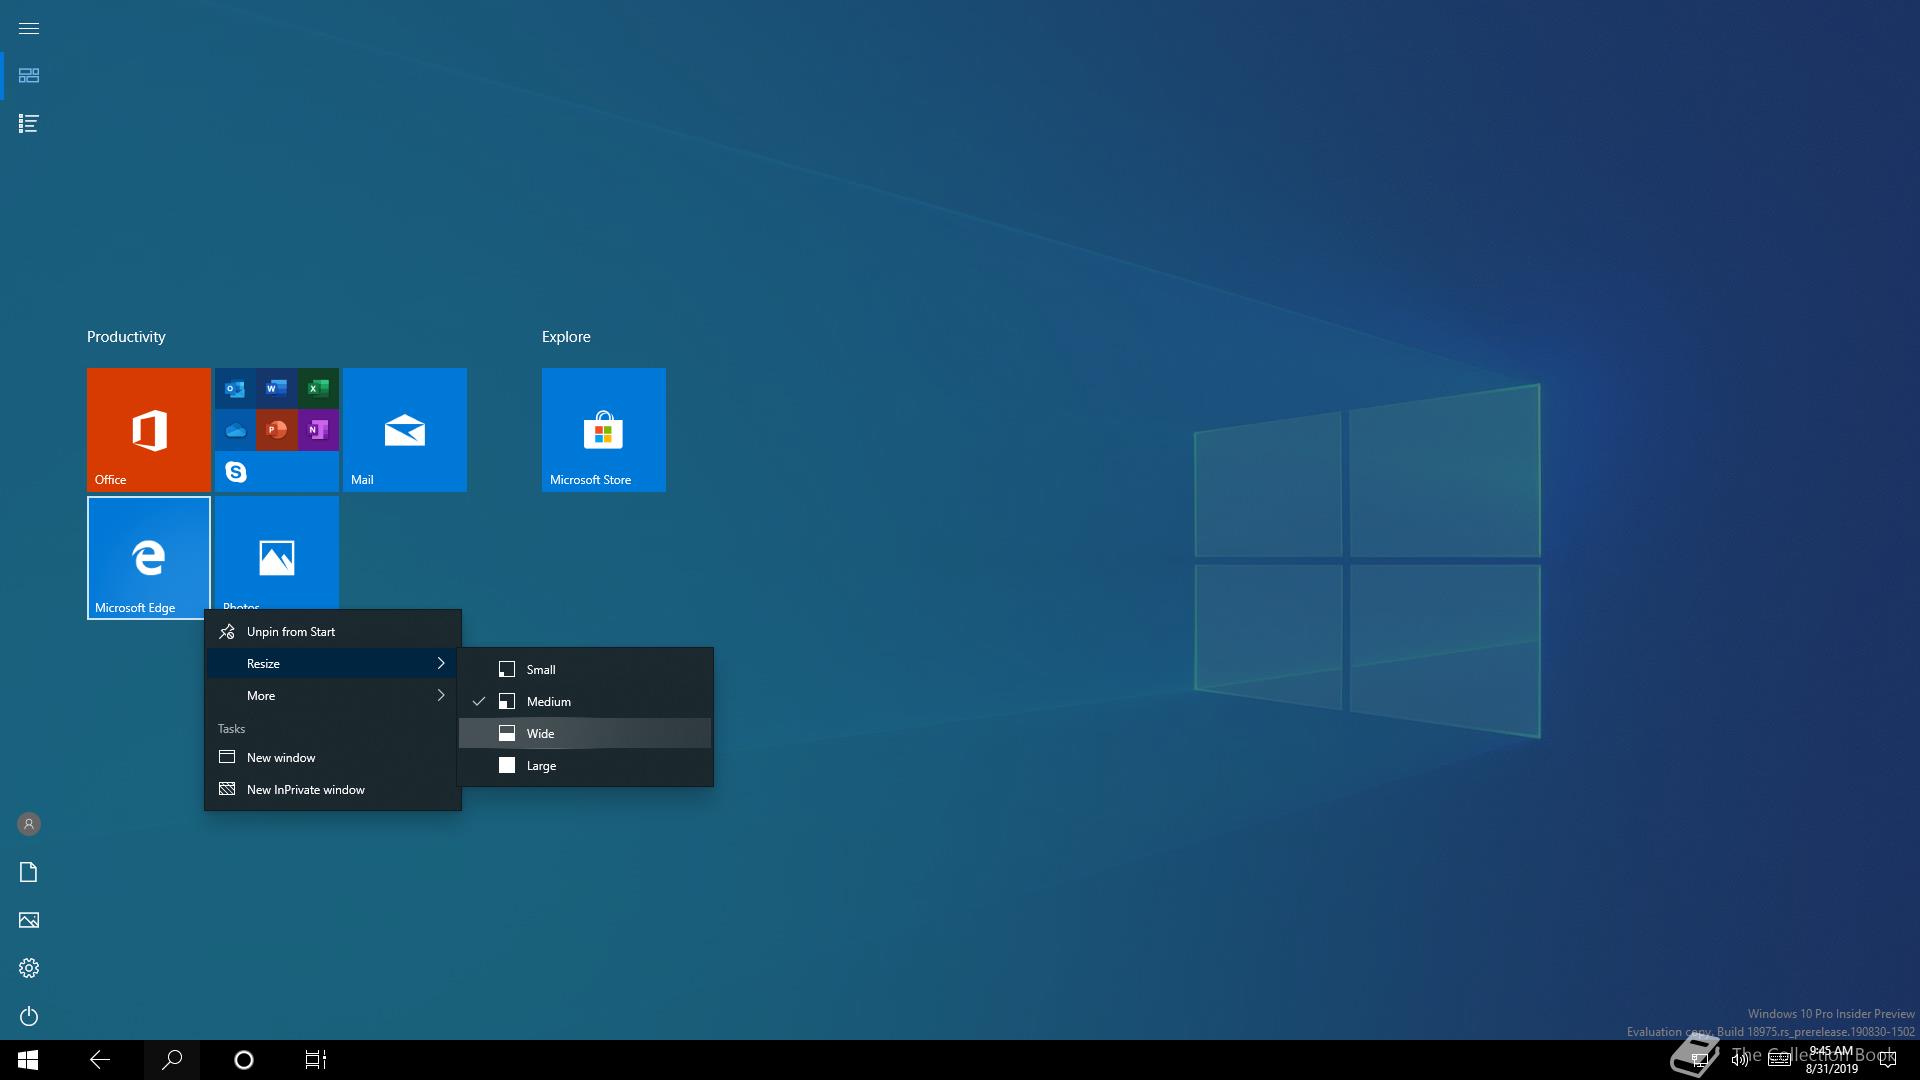Open the Start hamburger menu
Viewport: 1920px width, 1080px height.
tap(29, 28)
